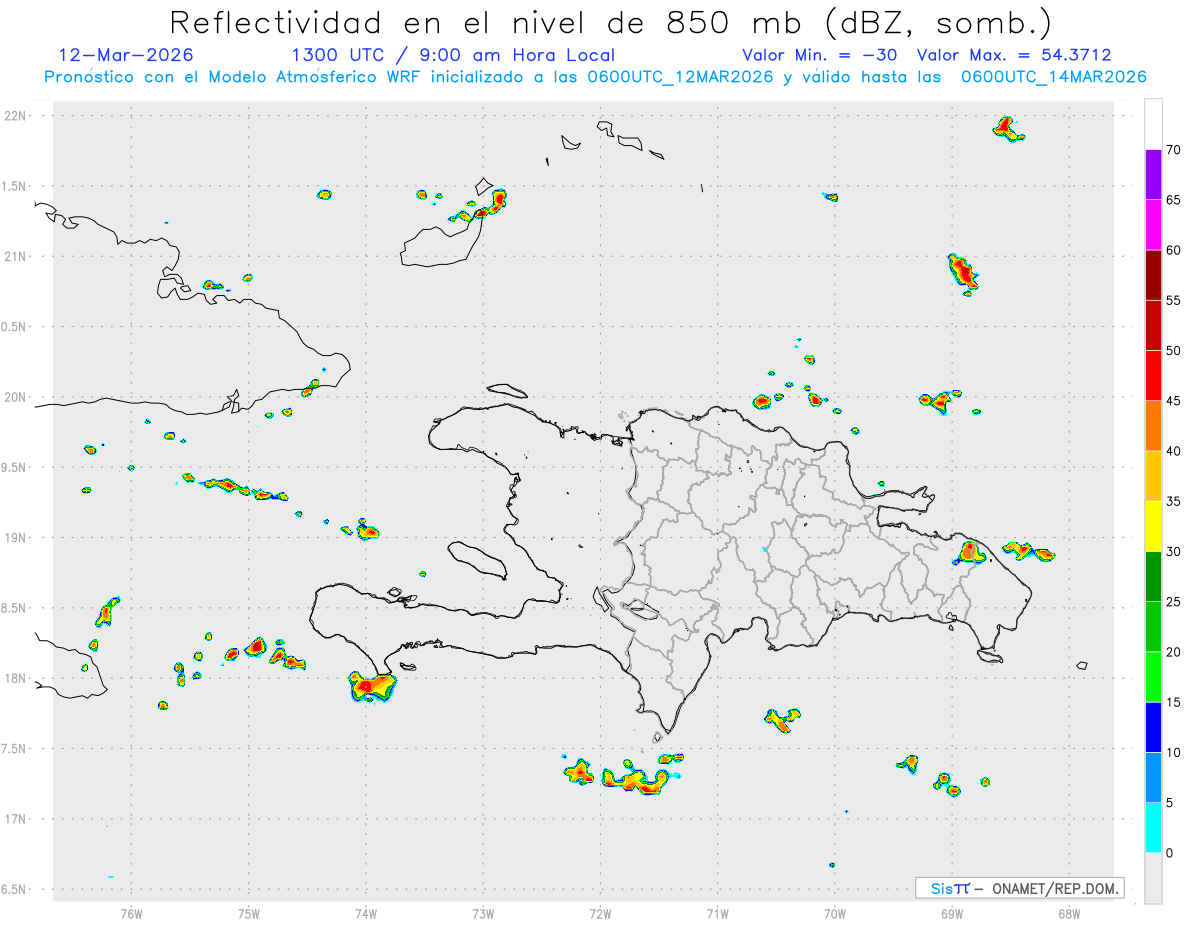The image size is (1200, 927).
Task: Click "1300 UTC / 9:00 am Hora Local"
Action: click(x=453, y=55)
